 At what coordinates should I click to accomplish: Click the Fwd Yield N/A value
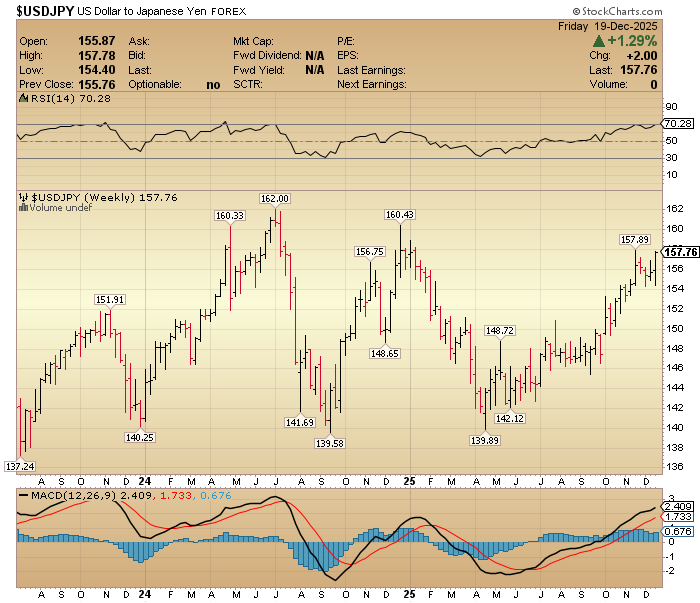[315, 70]
